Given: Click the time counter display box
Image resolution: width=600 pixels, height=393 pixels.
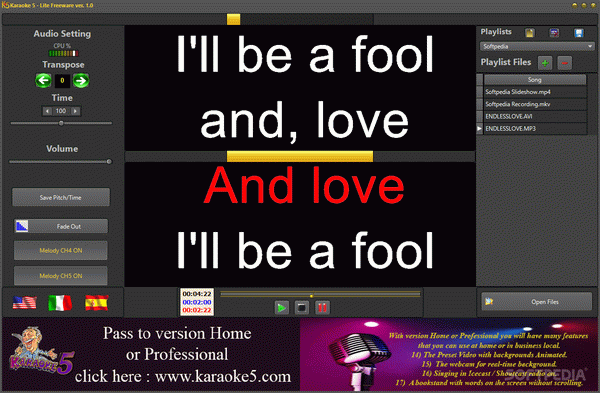Looking at the screenshot, I should click(x=197, y=302).
